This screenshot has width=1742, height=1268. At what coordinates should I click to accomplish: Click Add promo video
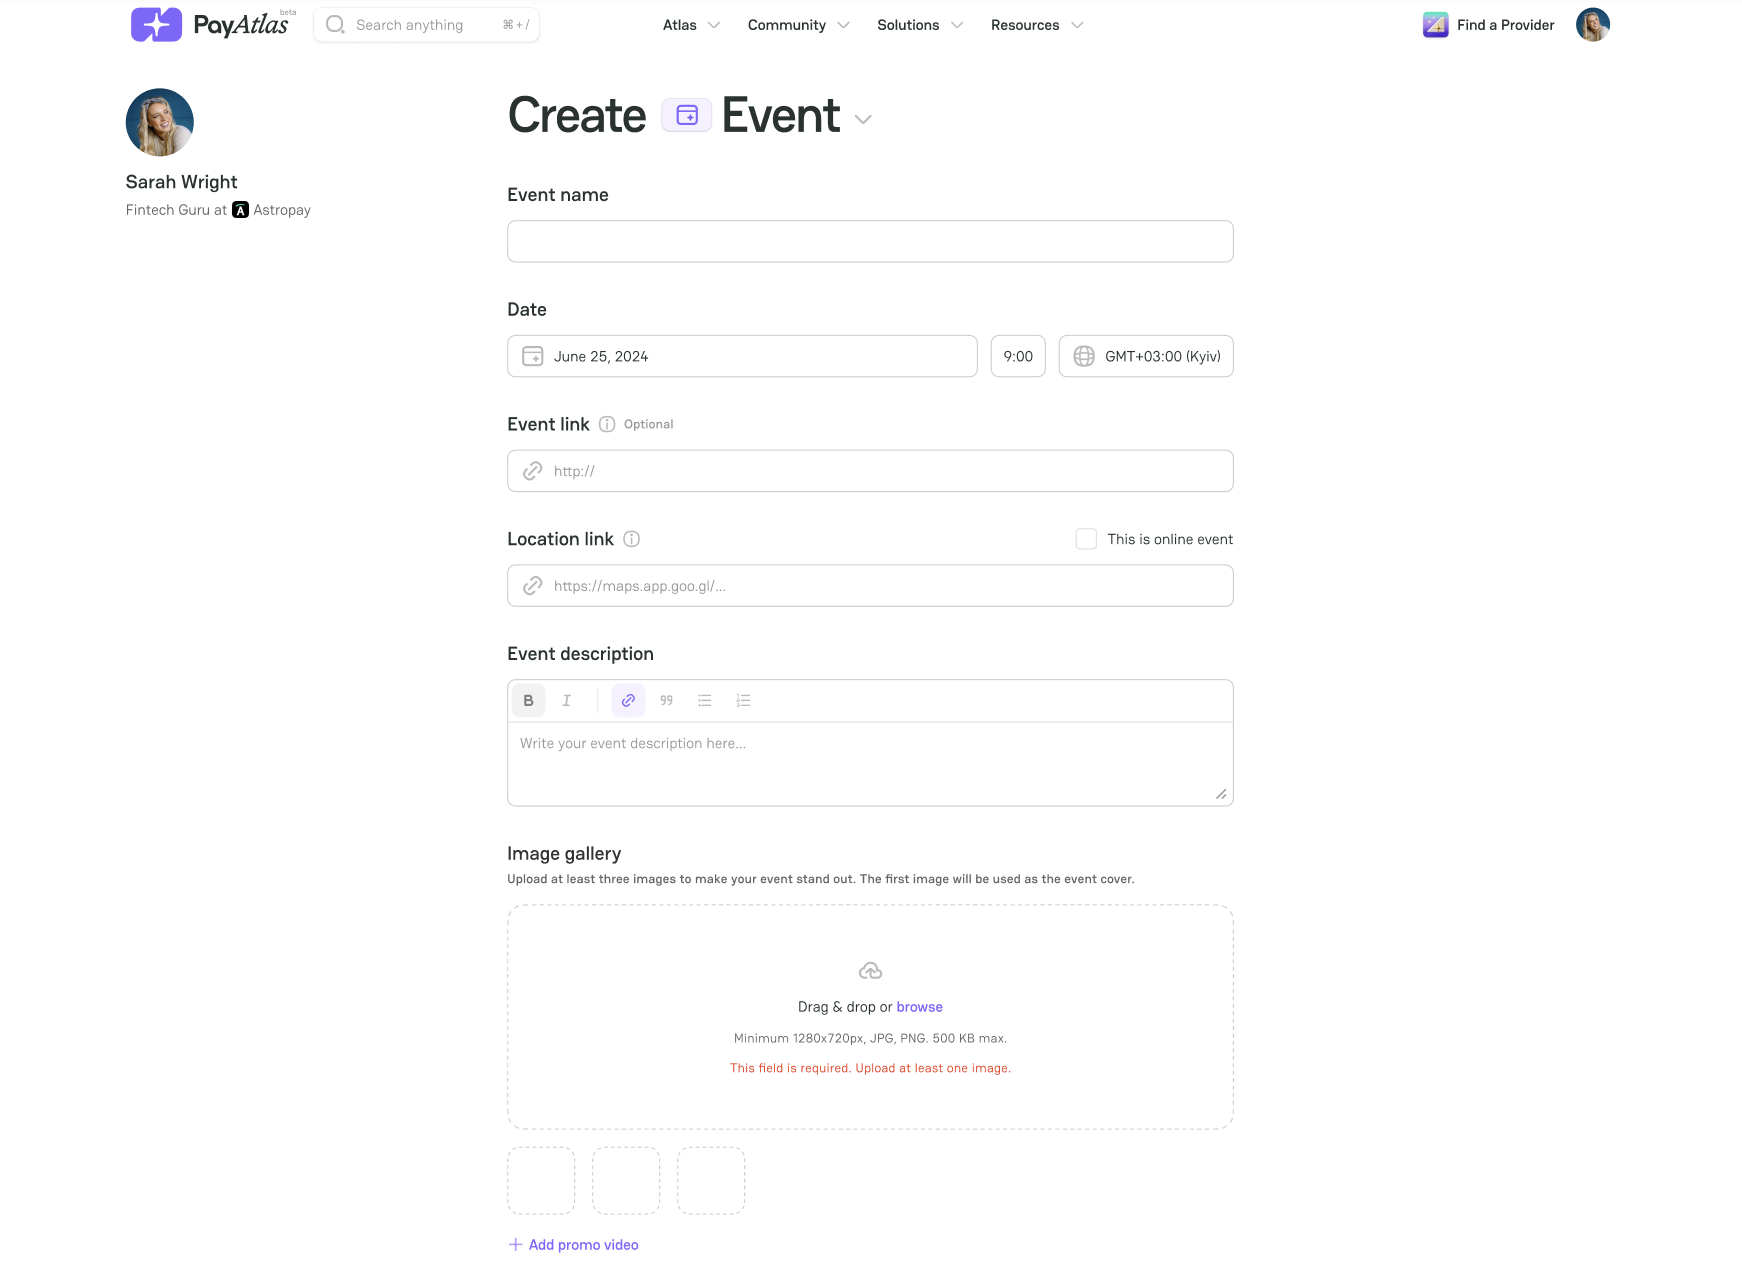coord(573,1245)
